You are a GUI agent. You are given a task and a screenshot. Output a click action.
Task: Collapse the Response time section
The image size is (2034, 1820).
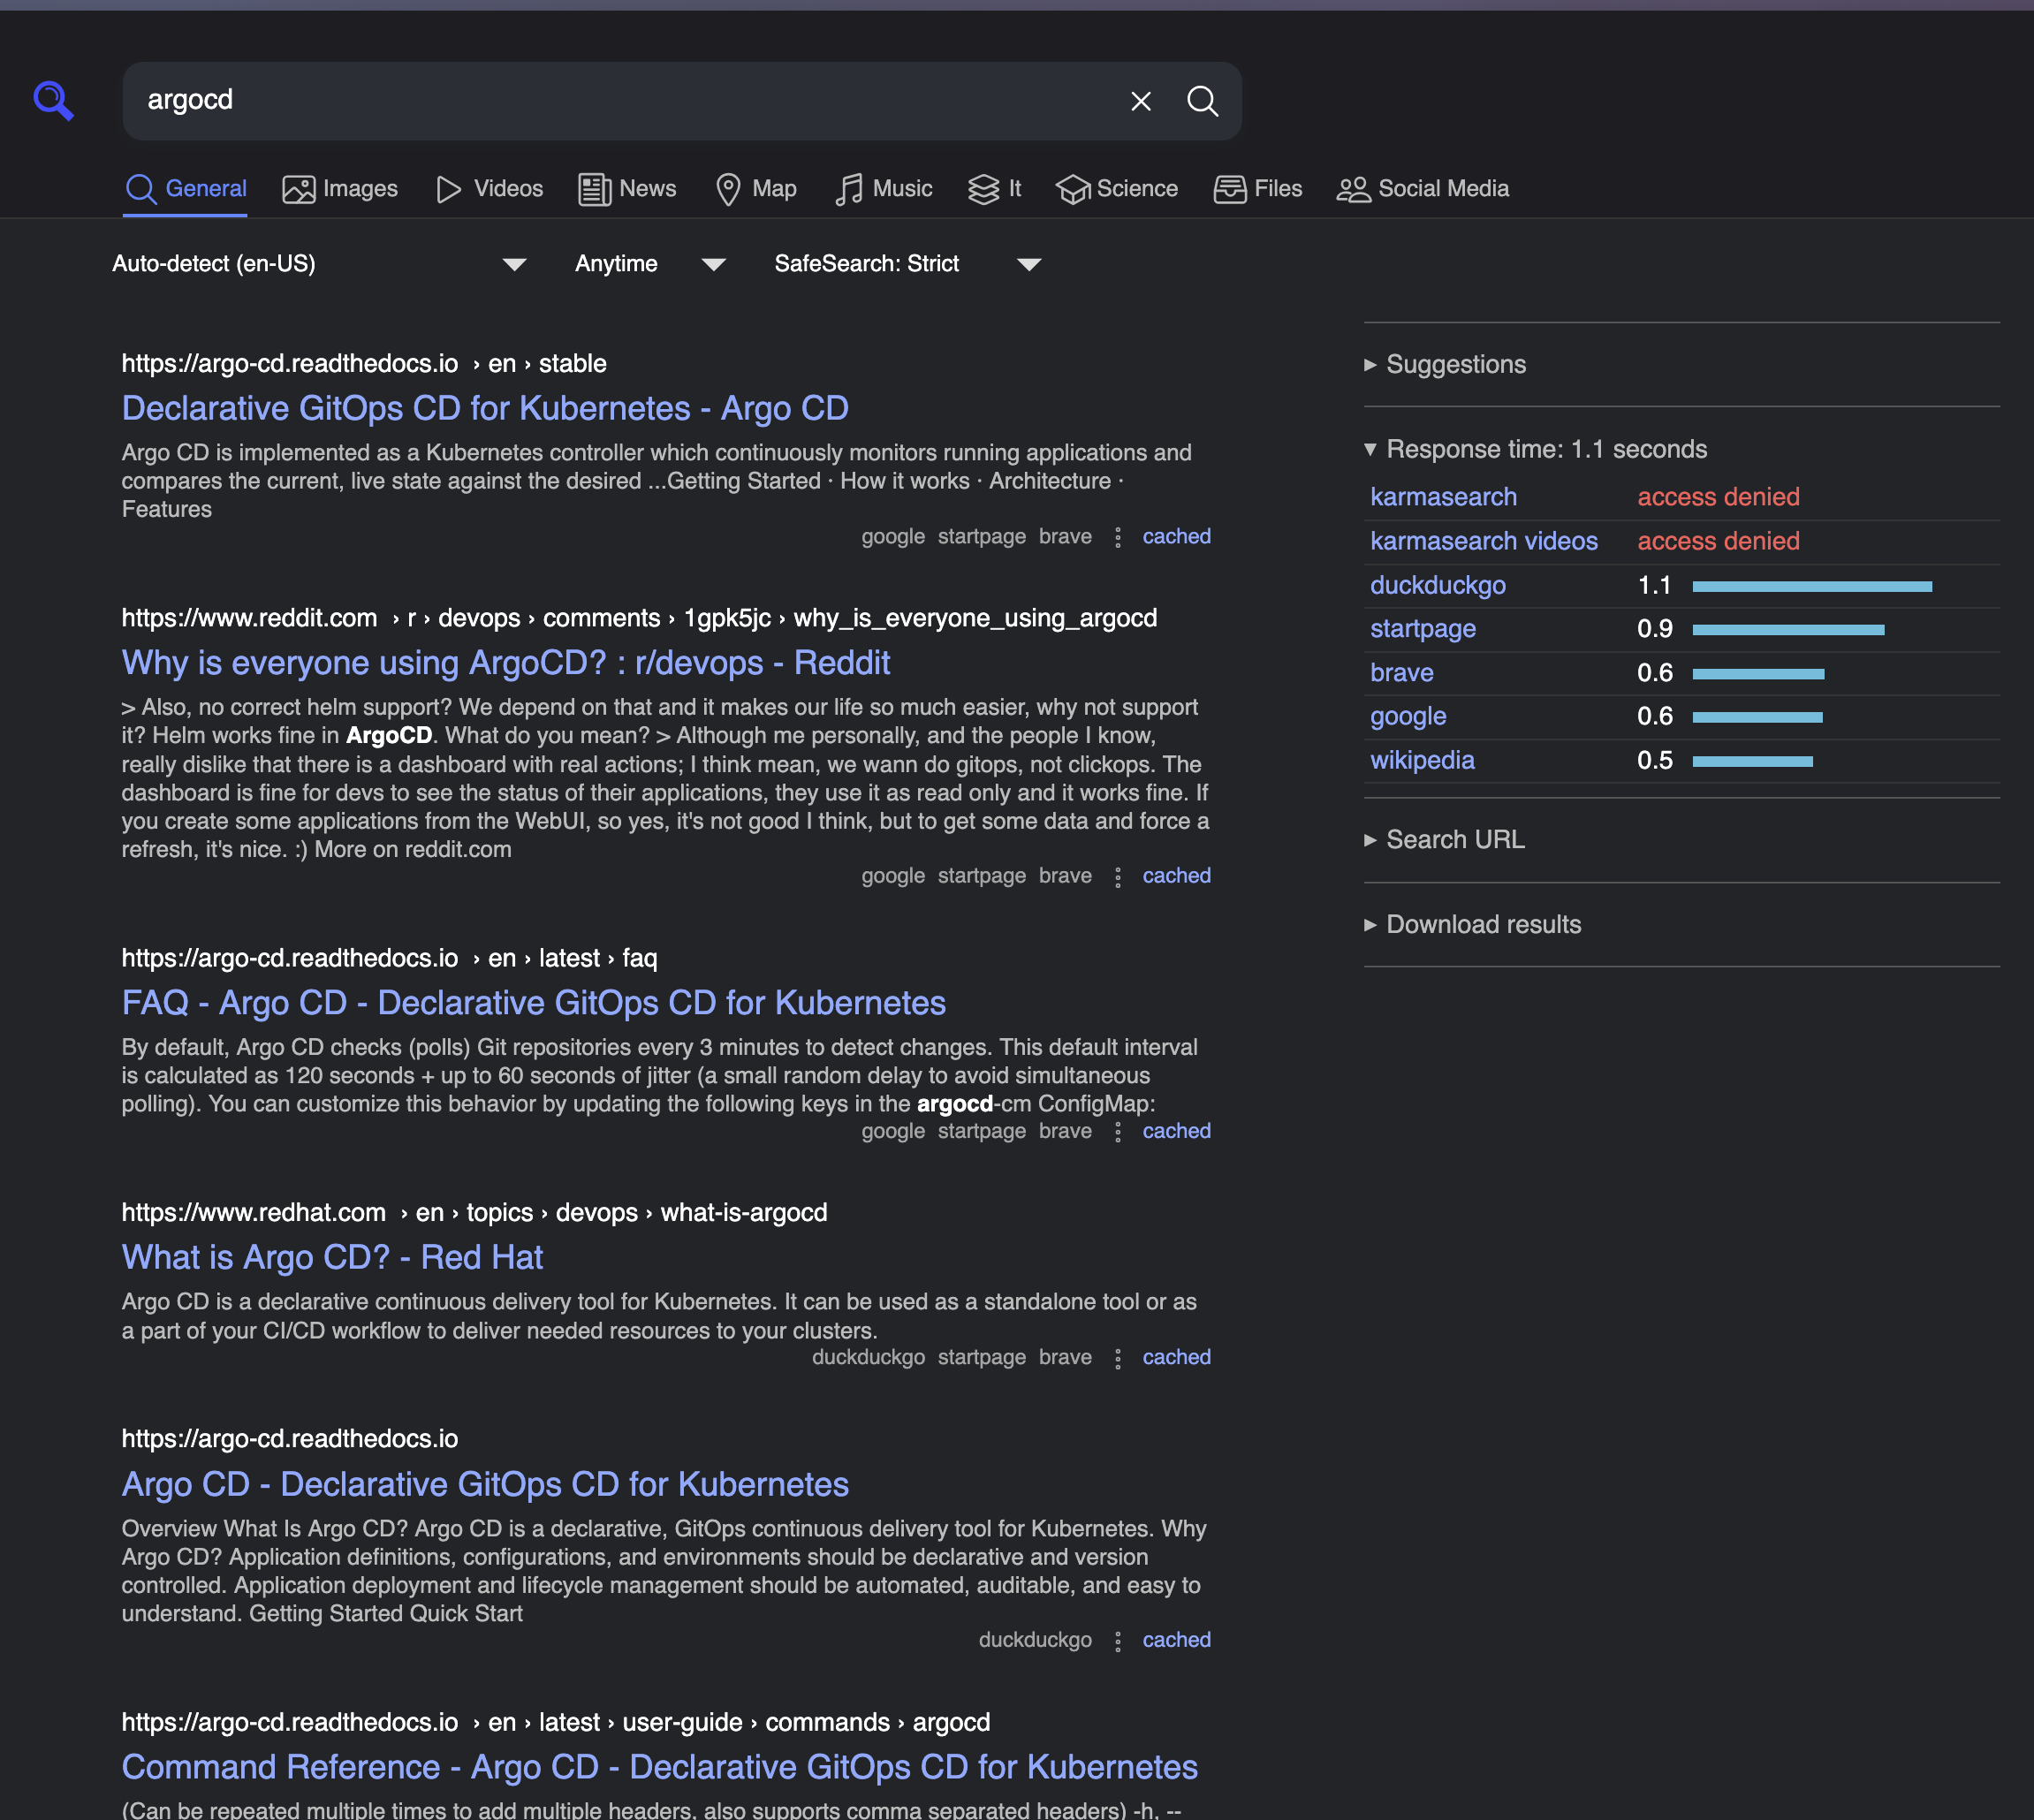coord(1535,449)
